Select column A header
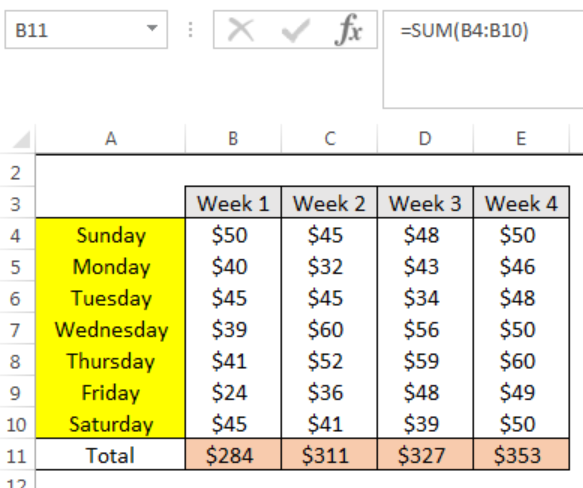583x488 pixels. 110,139
